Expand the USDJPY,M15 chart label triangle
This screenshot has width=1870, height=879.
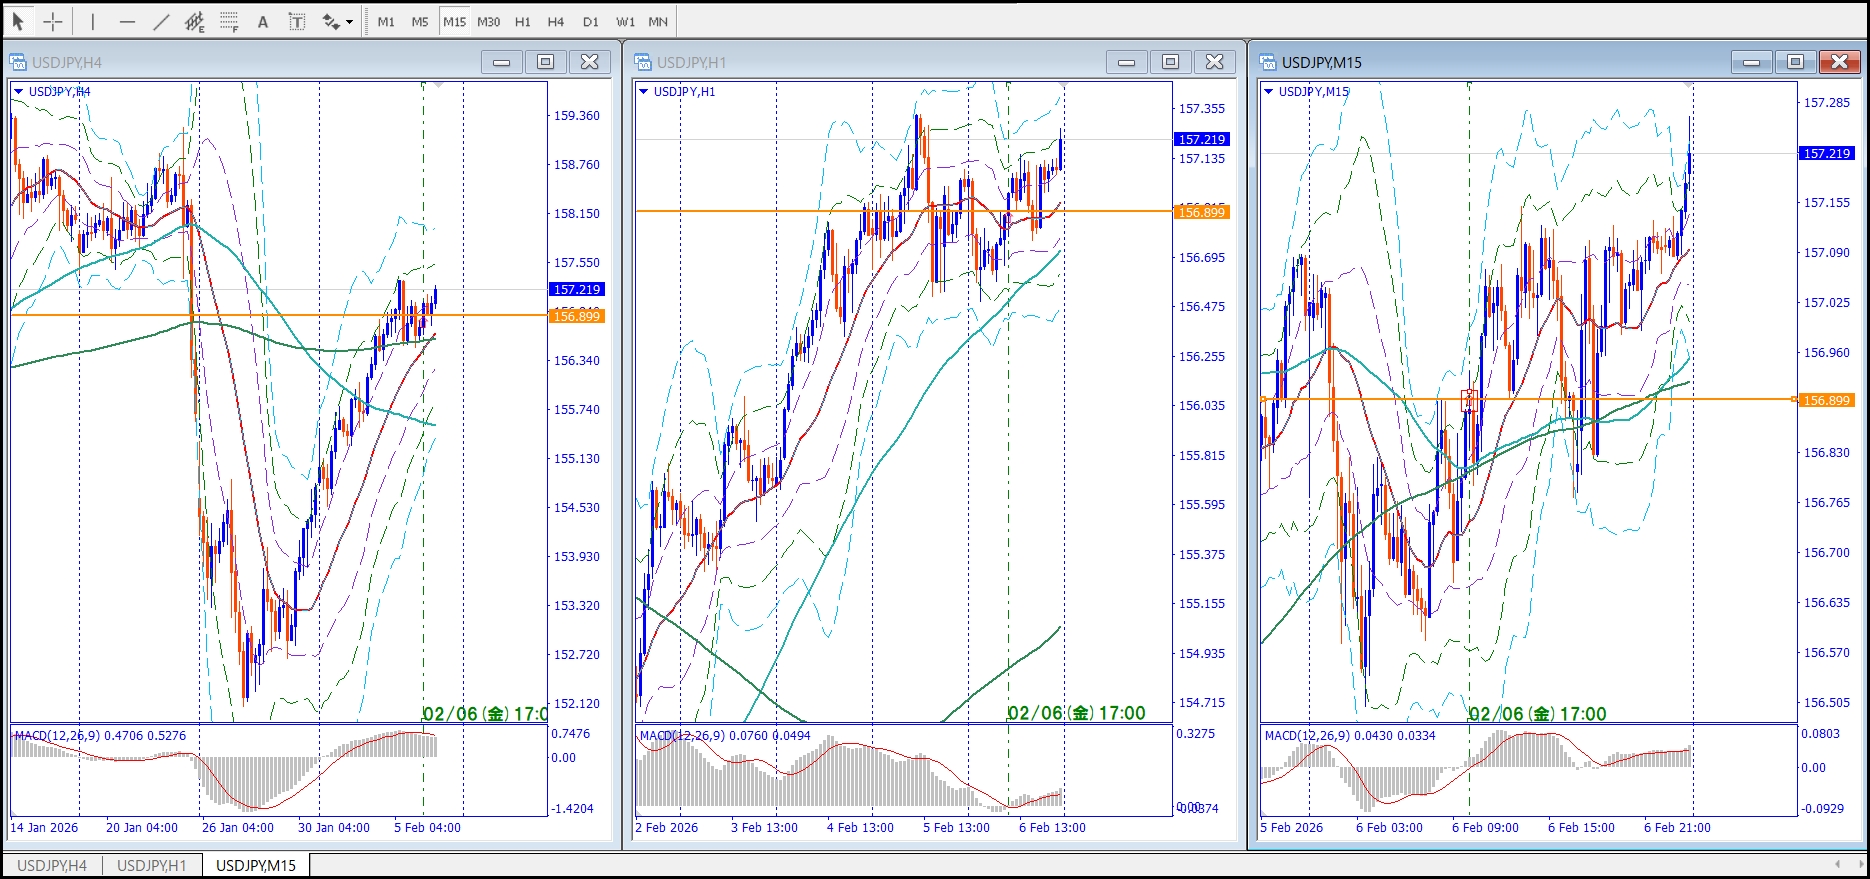1269,91
